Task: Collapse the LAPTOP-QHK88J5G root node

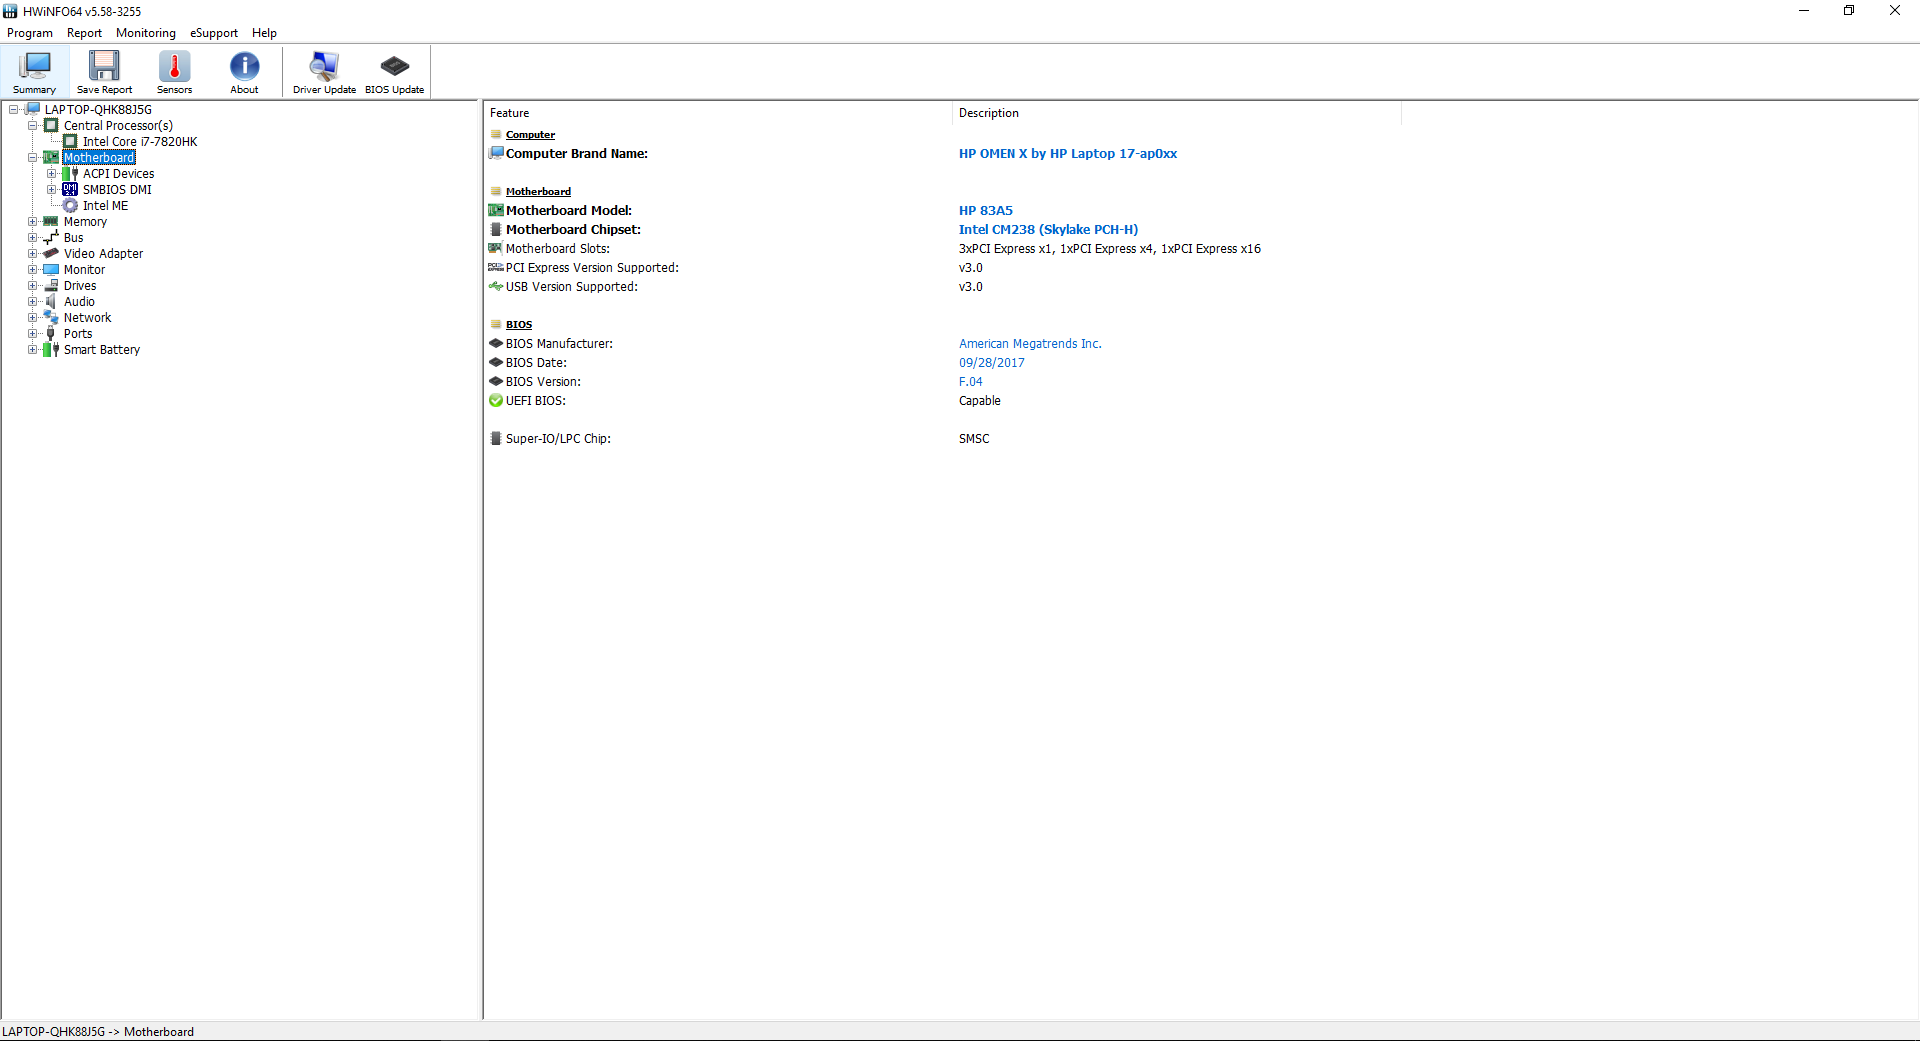Action: coord(13,110)
